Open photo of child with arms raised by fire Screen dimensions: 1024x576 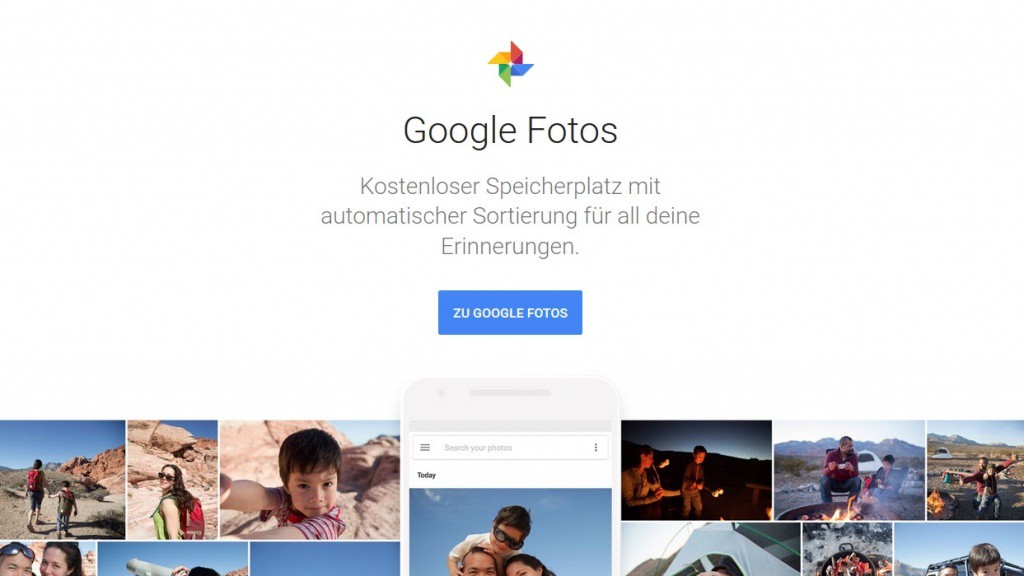975,470
